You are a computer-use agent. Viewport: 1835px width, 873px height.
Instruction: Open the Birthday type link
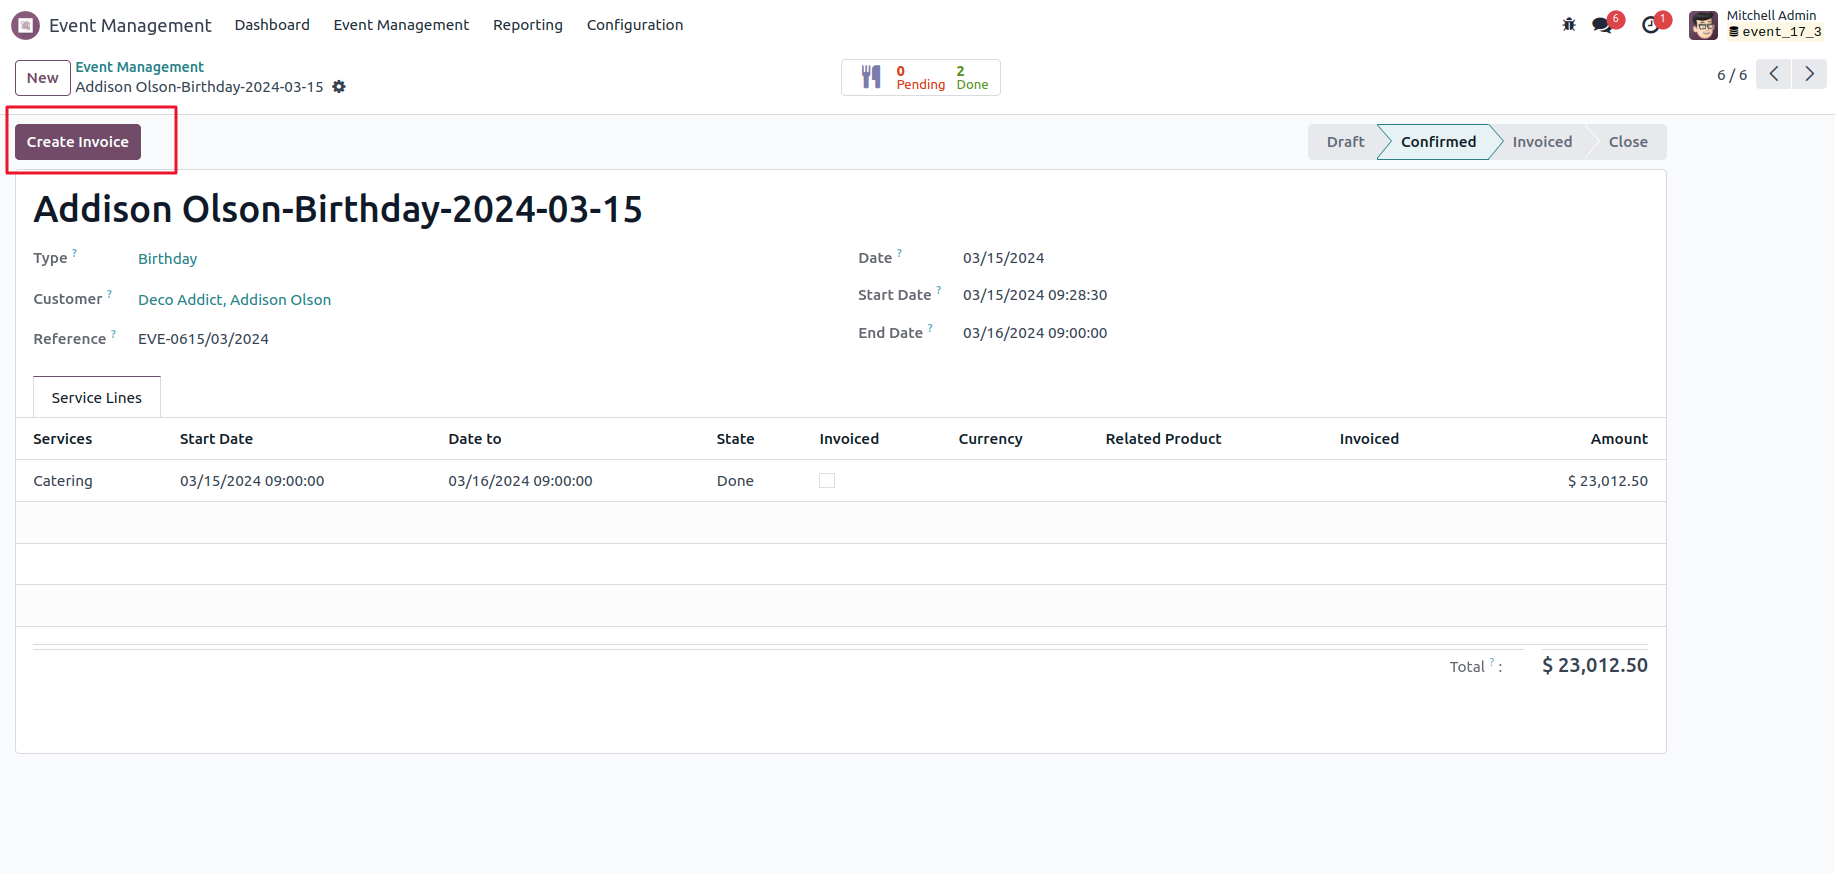click(x=168, y=259)
